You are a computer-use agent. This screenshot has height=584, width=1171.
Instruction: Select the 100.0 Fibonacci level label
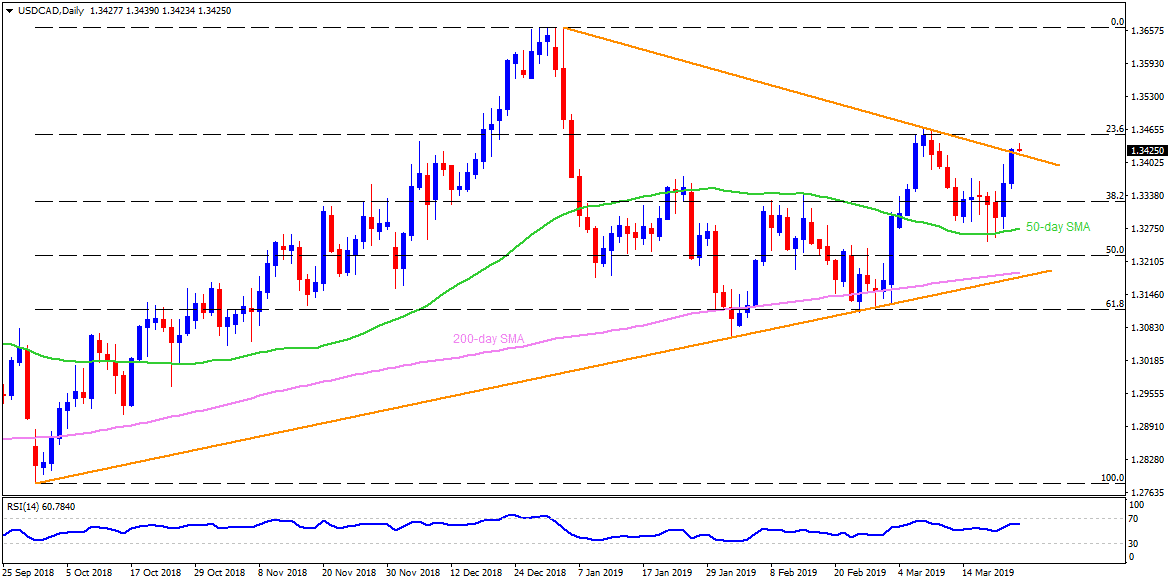pyautogui.click(x=1112, y=478)
